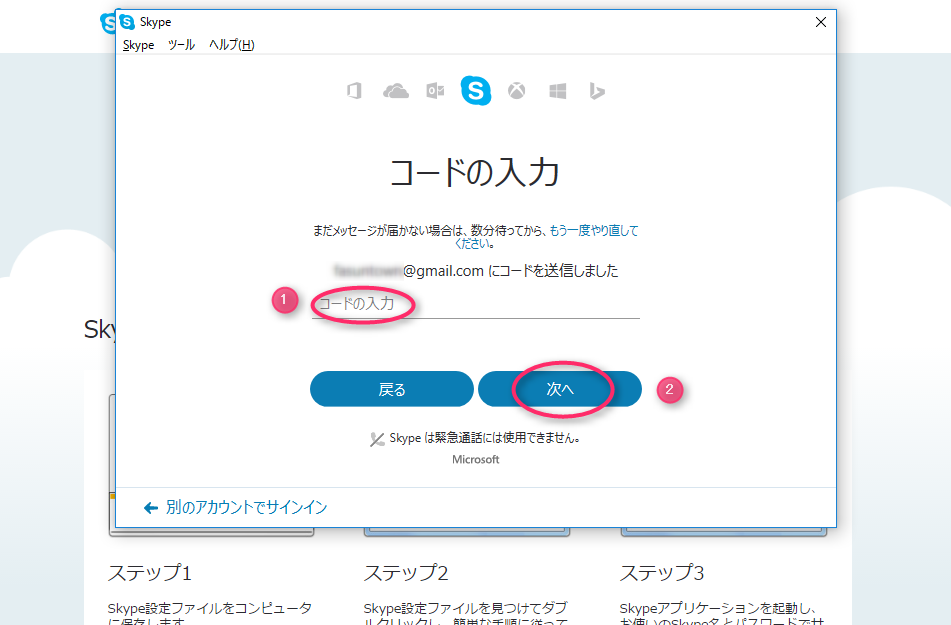Click the back arrow beside 別のアカウントでサインイン

pos(150,508)
